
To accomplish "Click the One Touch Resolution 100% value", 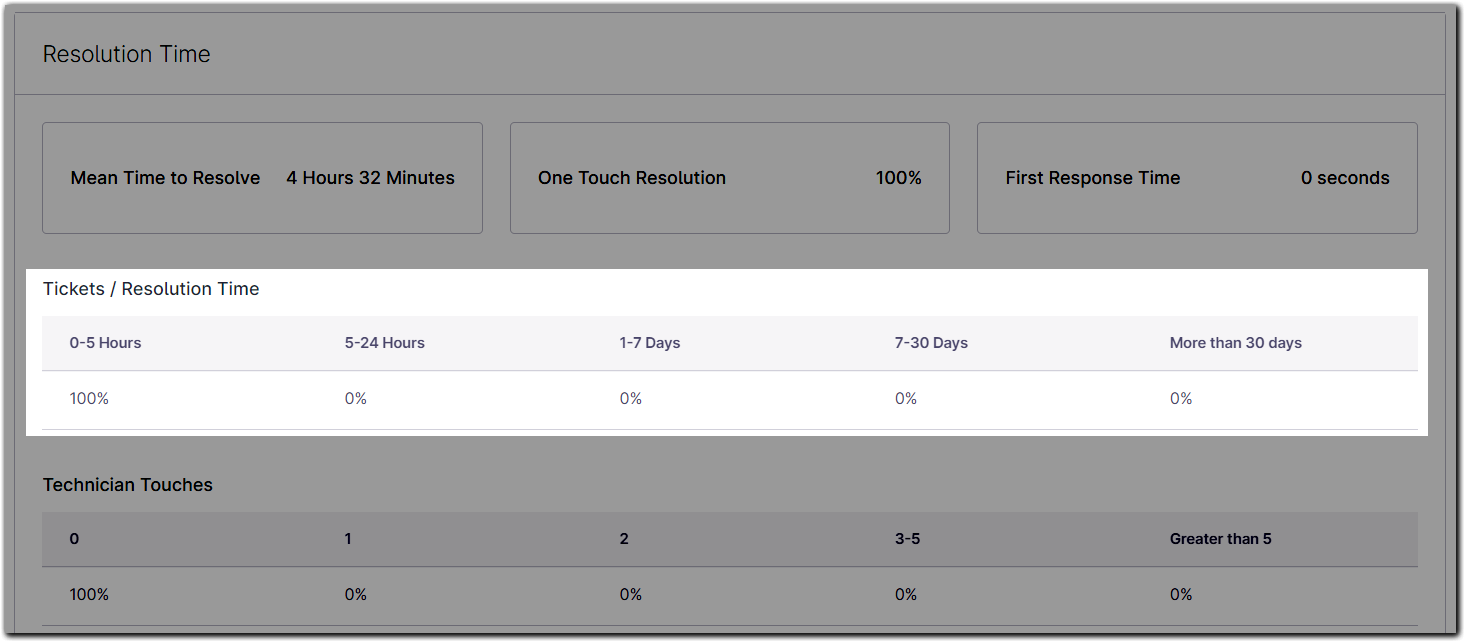I will coord(898,177).
